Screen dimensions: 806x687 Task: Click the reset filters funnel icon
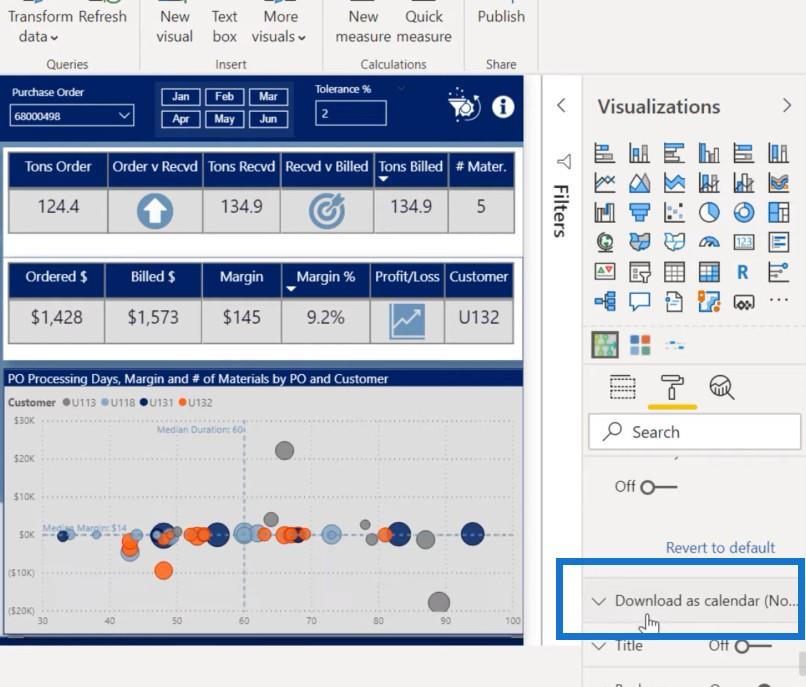coord(464,104)
